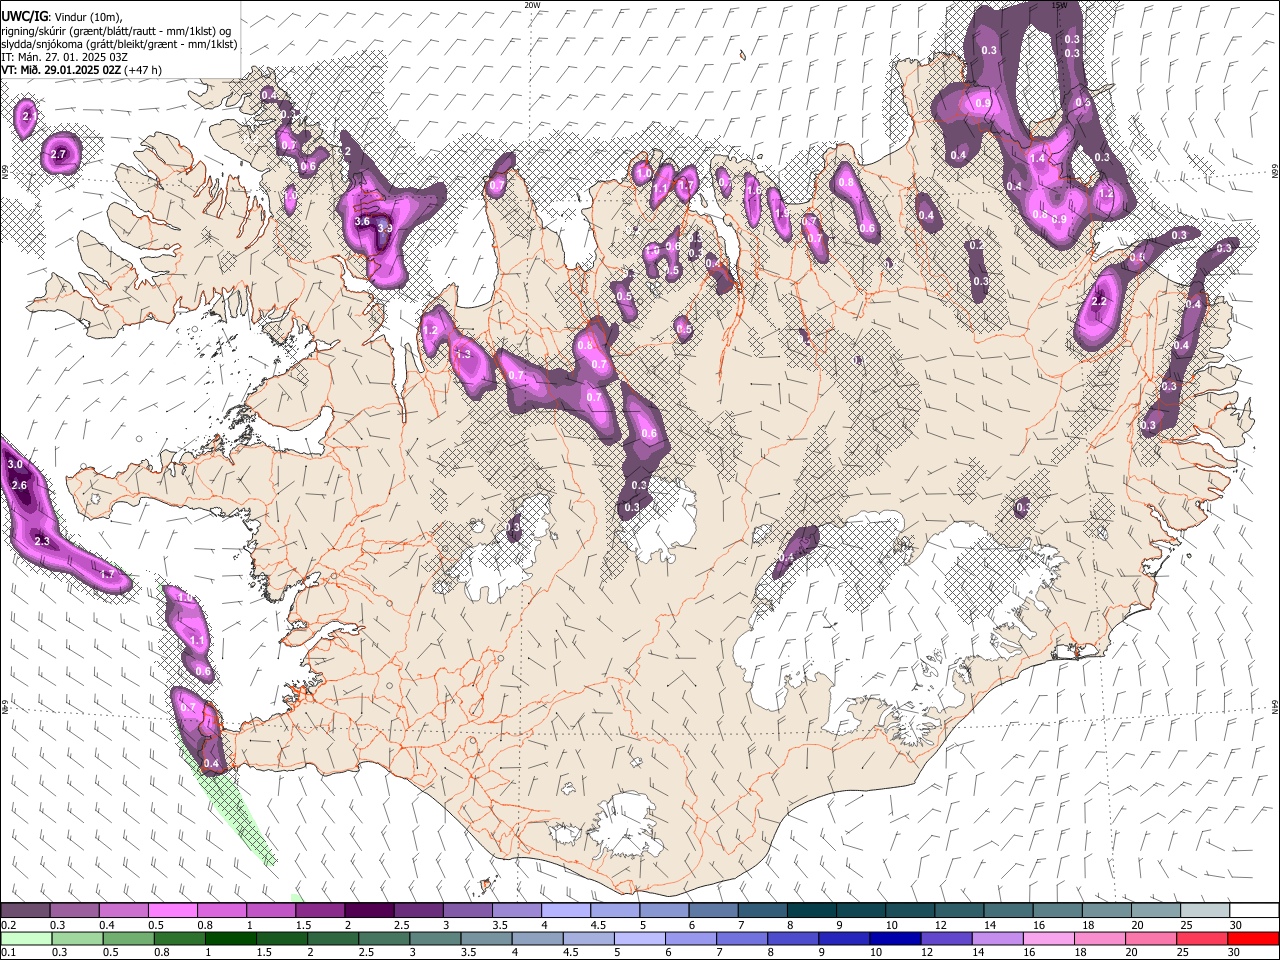Select top-row legend swatch labelled 0.2
The image size is (1280, 960).
tap(25, 911)
